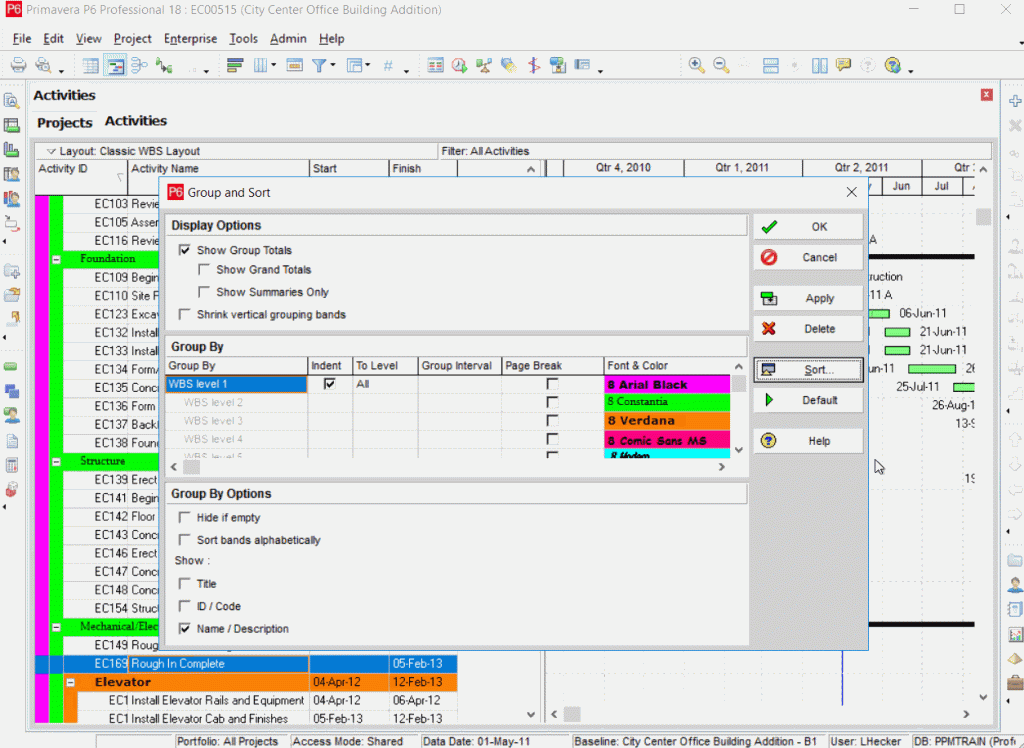Collapse the Mechanical/Electrical WBS band
Image resolution: width=1024 pixels, height=748 pixels.
[x=56, y=627]
